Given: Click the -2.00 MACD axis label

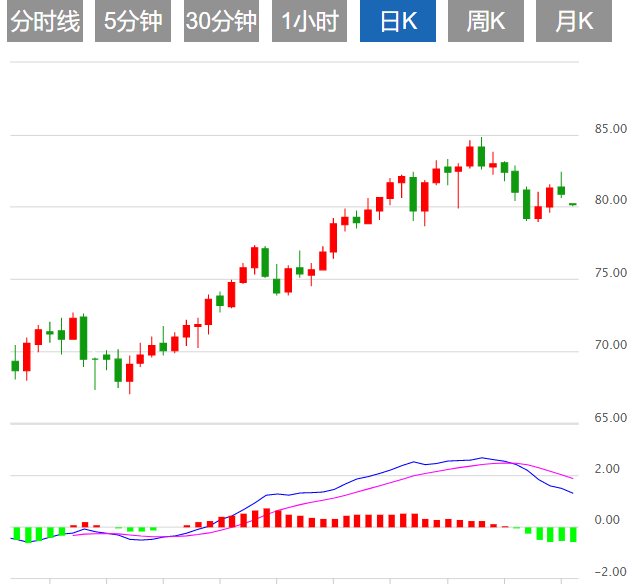Looking at the screenshot, I should pyautogui.click(x=604, y=572).
